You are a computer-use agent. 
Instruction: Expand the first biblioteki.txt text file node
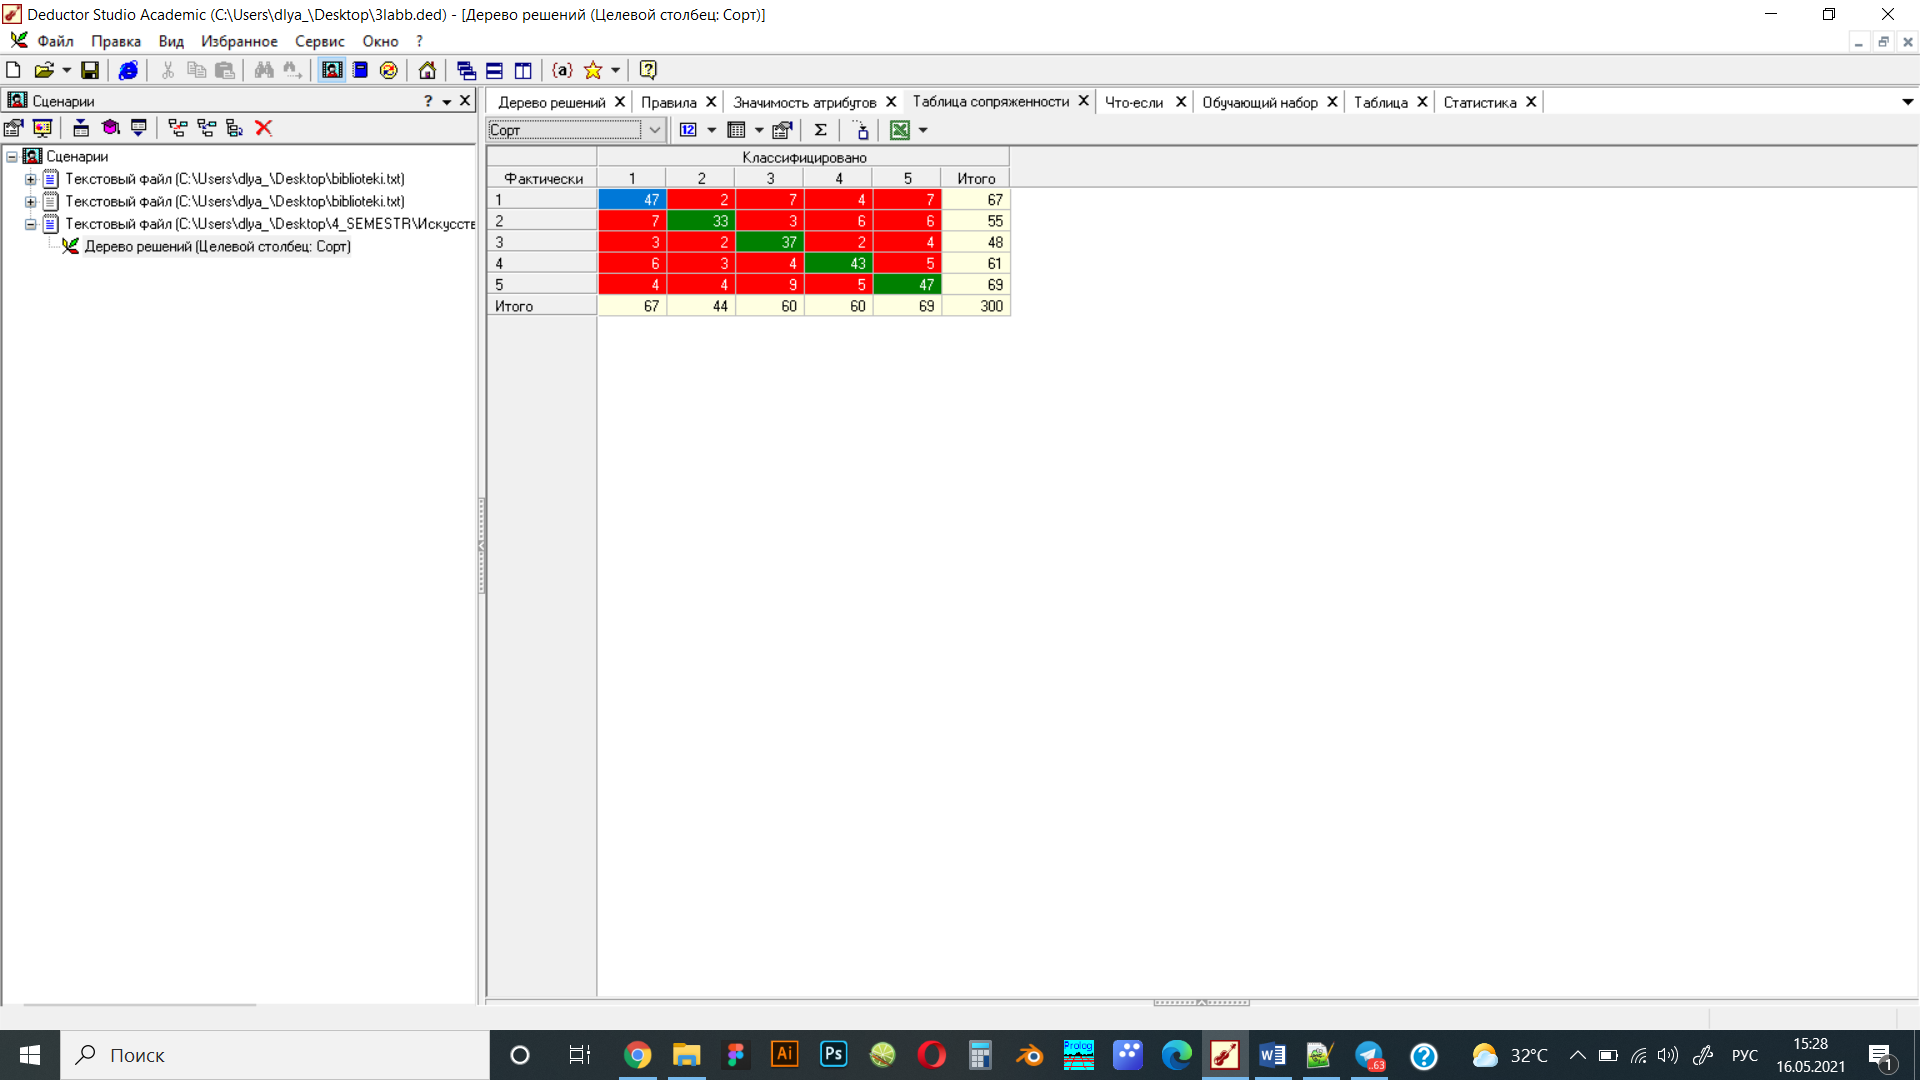click(x=31, y=180)
